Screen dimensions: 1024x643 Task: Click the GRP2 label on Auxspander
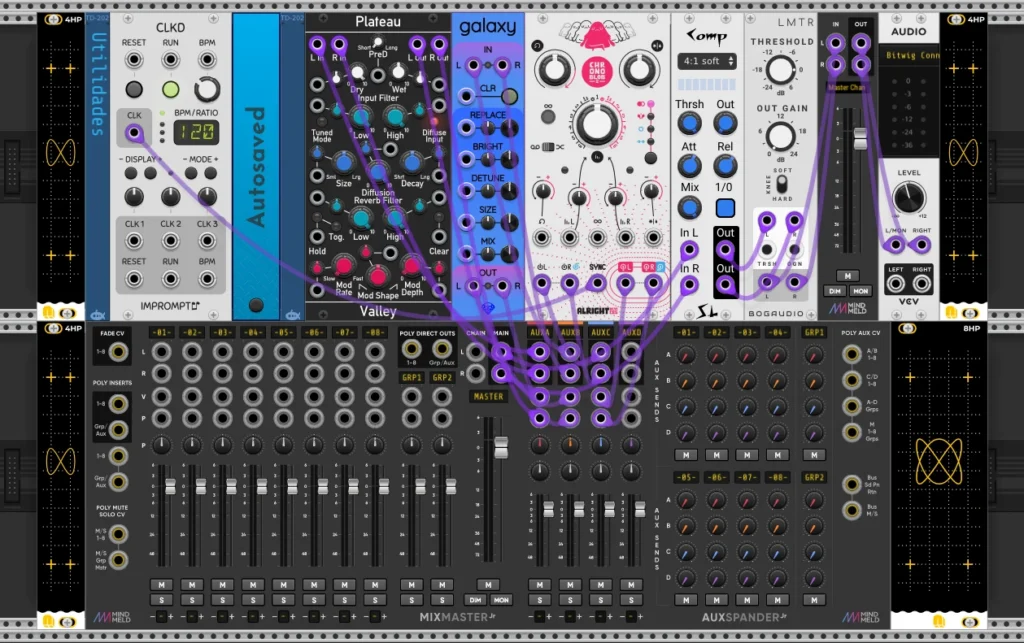click(x=814, y=477)
